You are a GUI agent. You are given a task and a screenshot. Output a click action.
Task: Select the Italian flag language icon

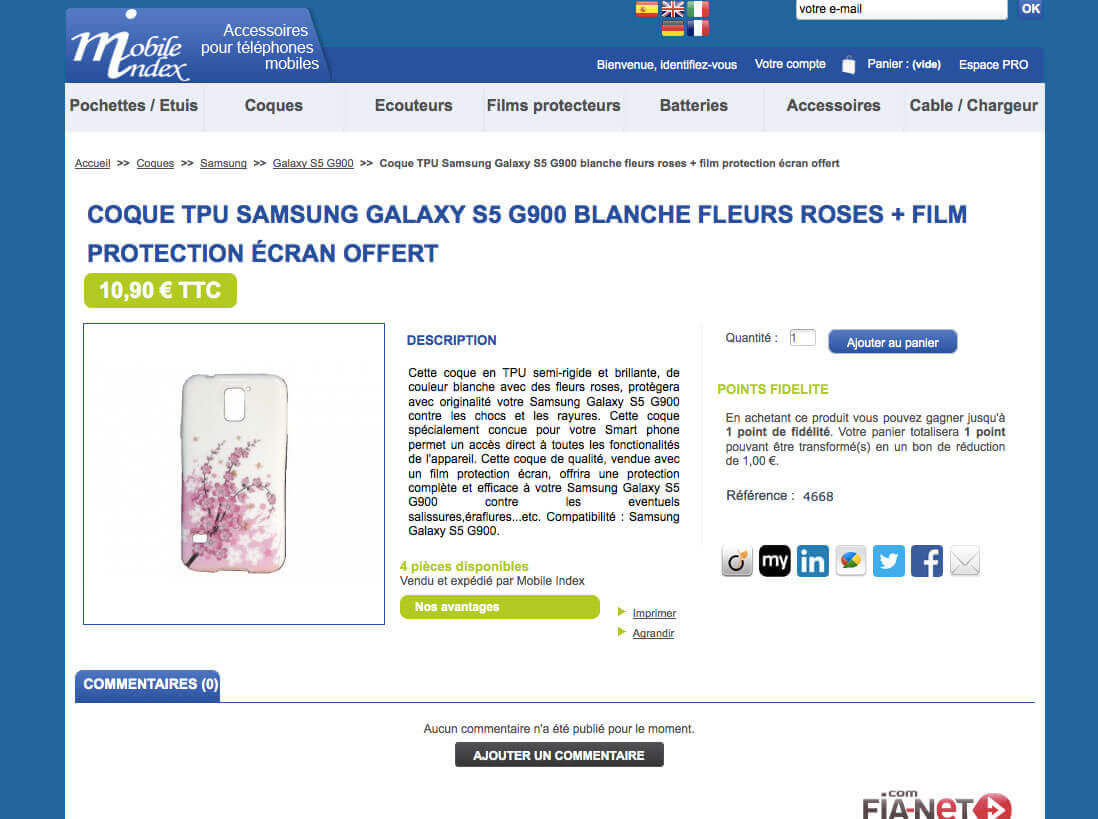point(697,8)
